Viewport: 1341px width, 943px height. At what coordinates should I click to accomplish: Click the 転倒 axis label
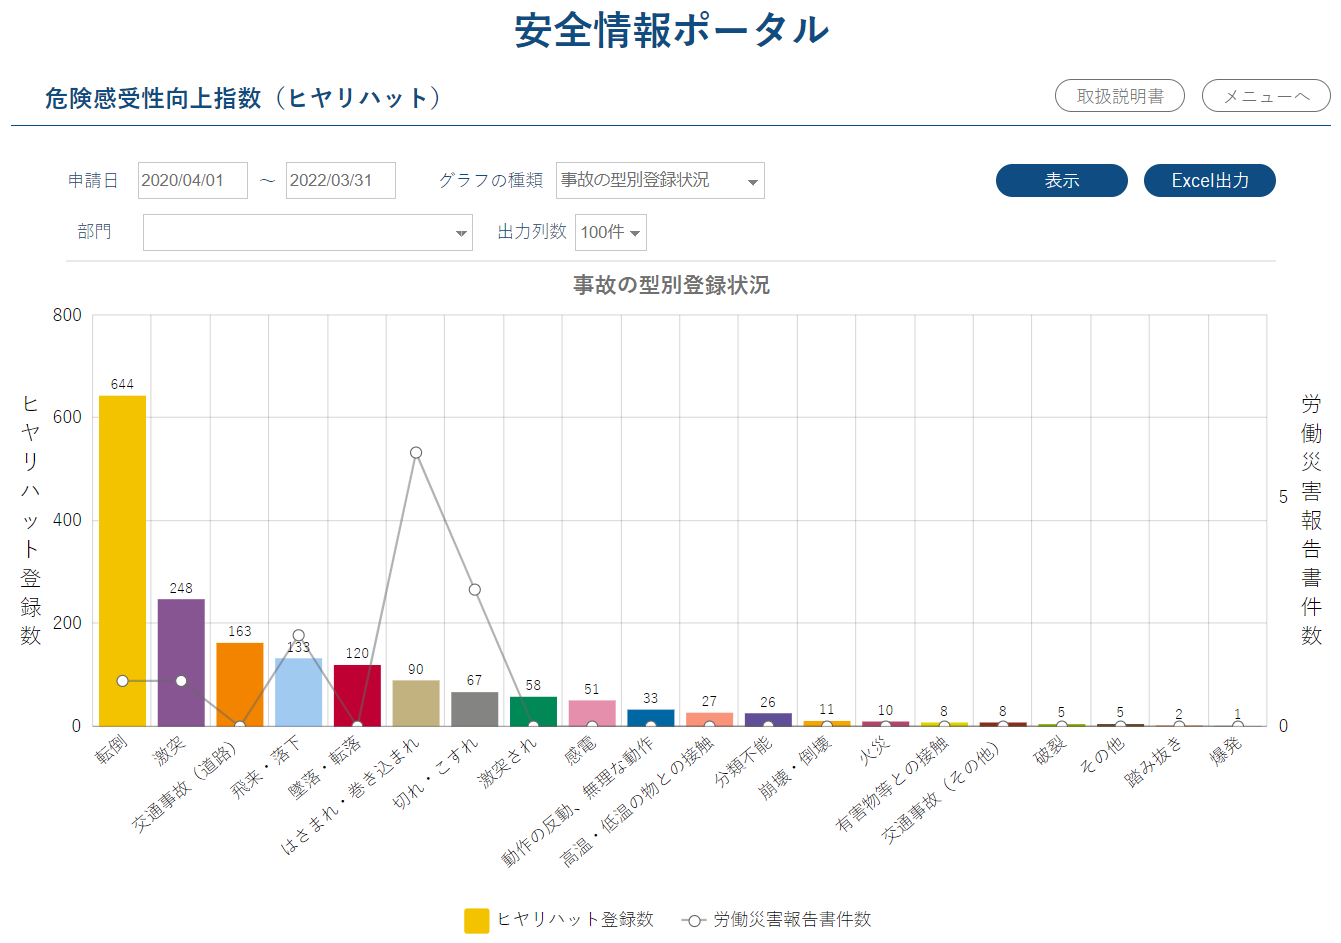tap(111, 750)
